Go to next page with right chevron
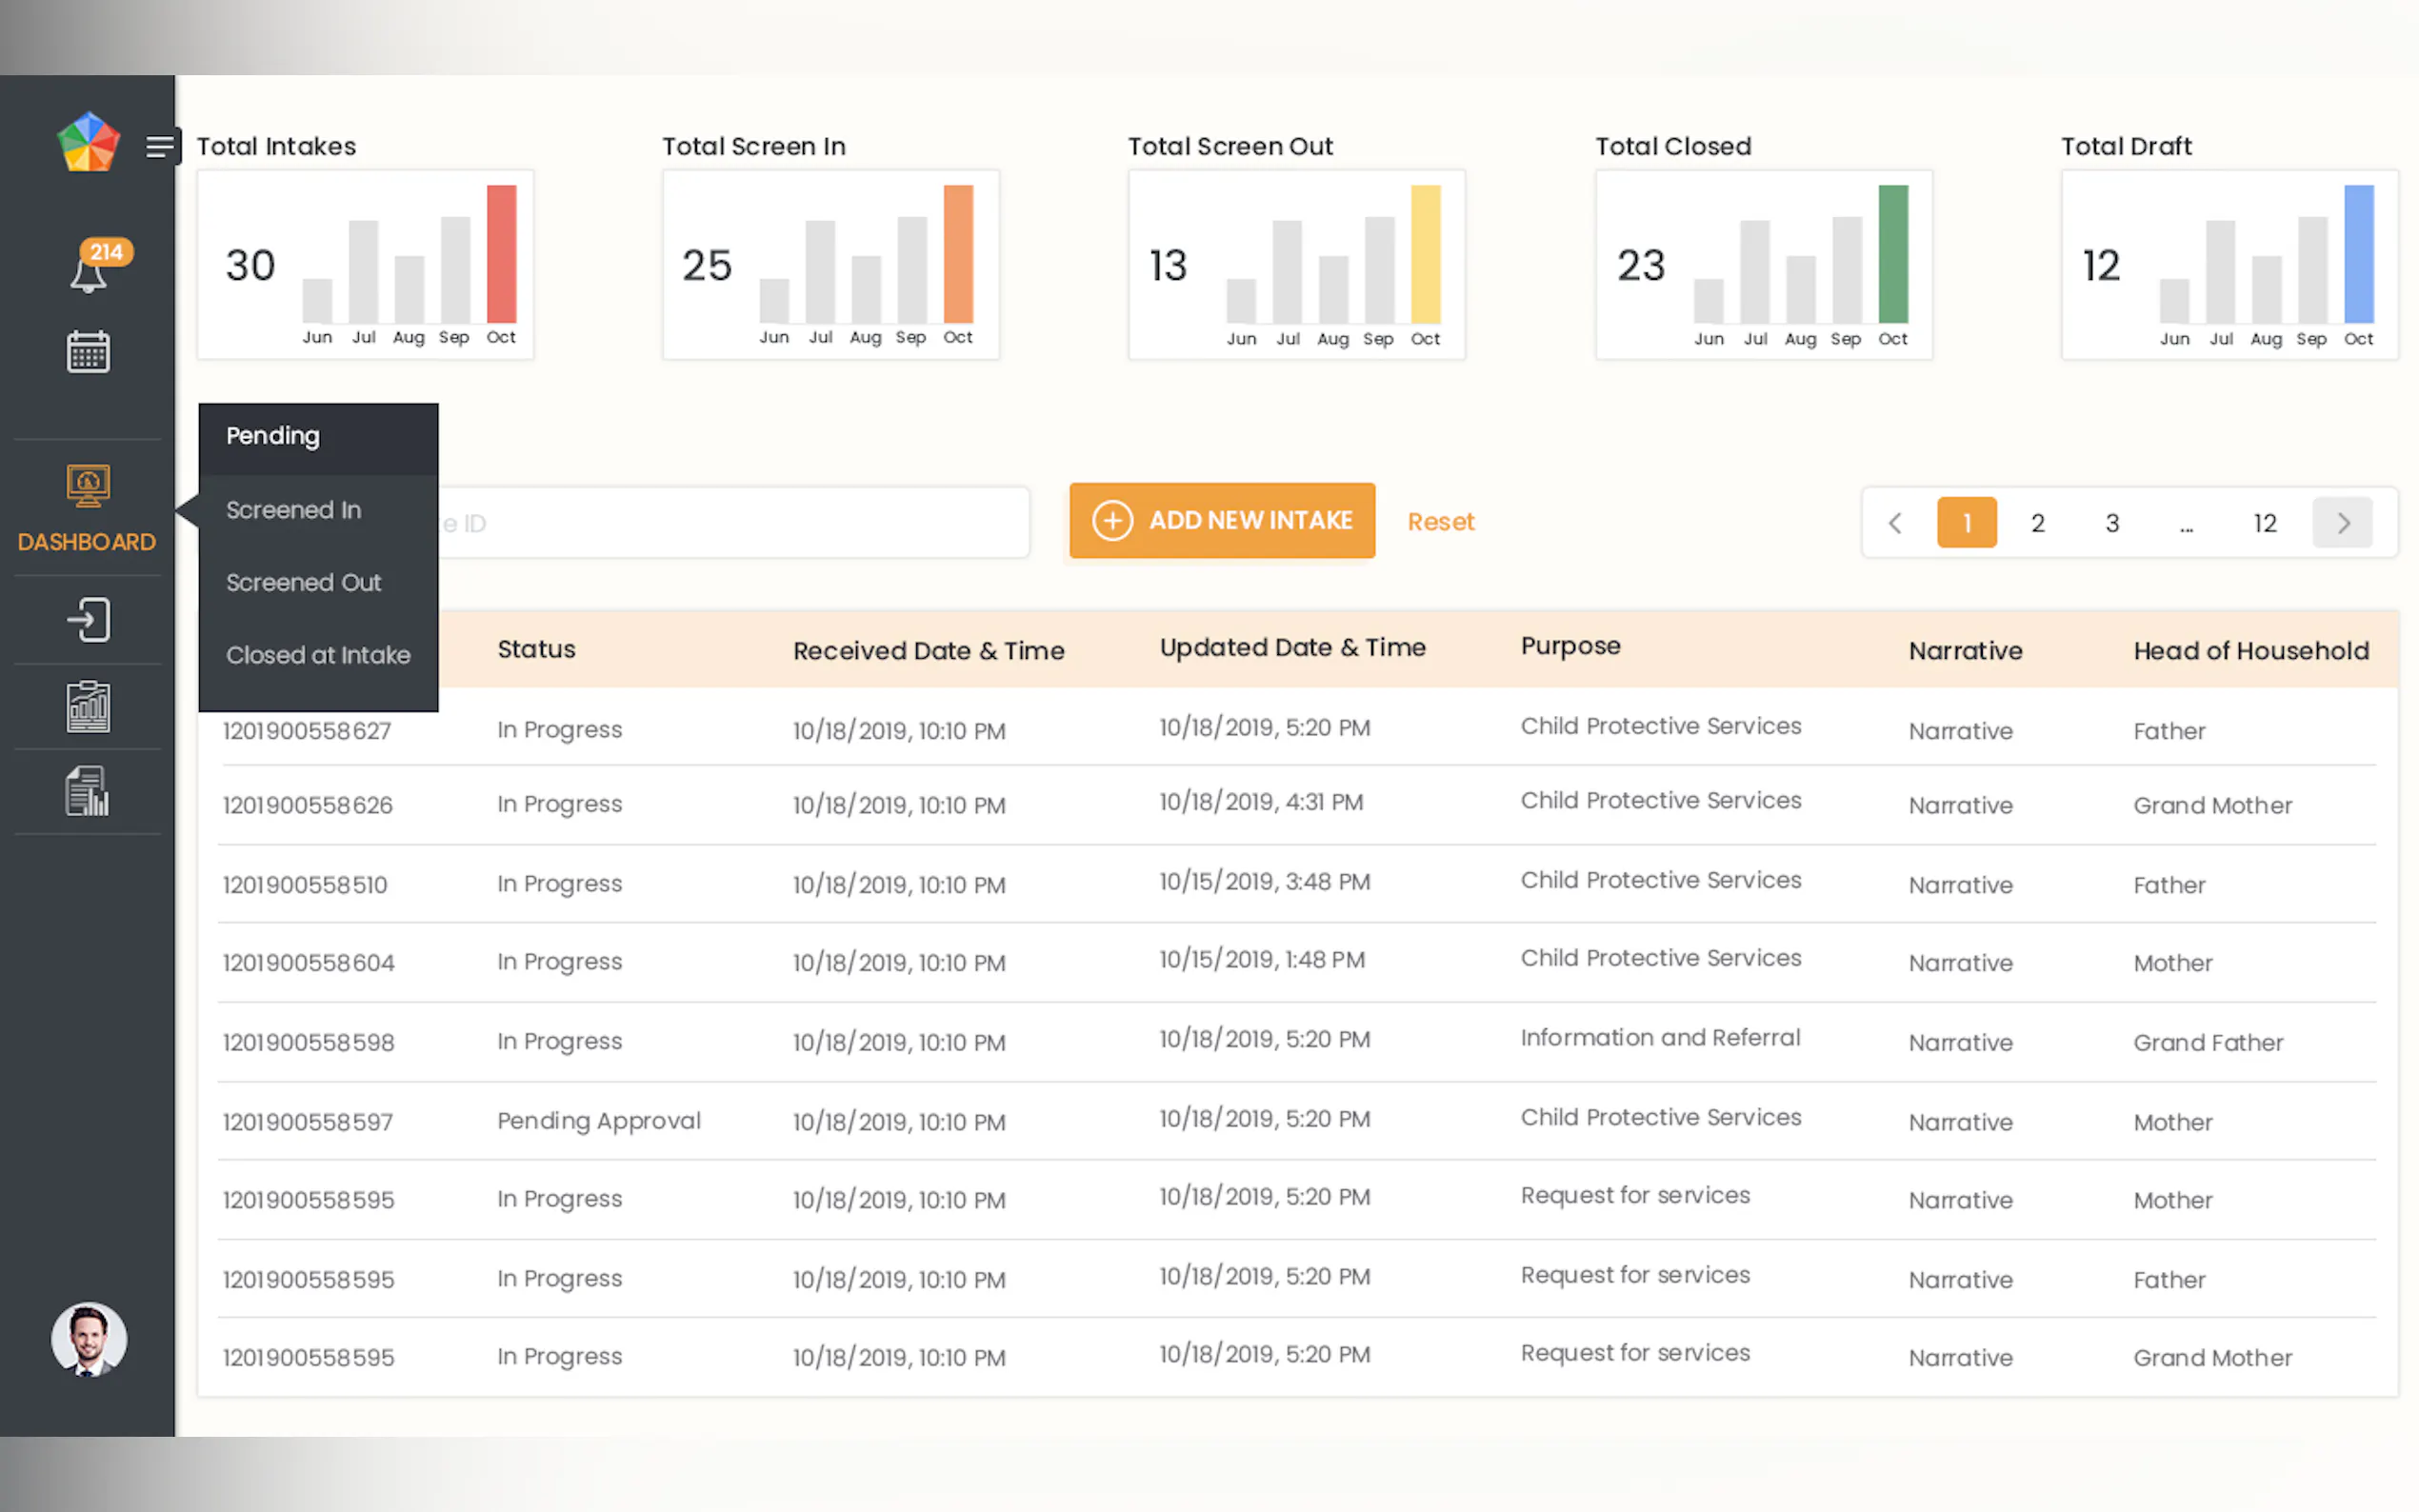This screenshot has width=2419, height=1512. (2341, 523)
